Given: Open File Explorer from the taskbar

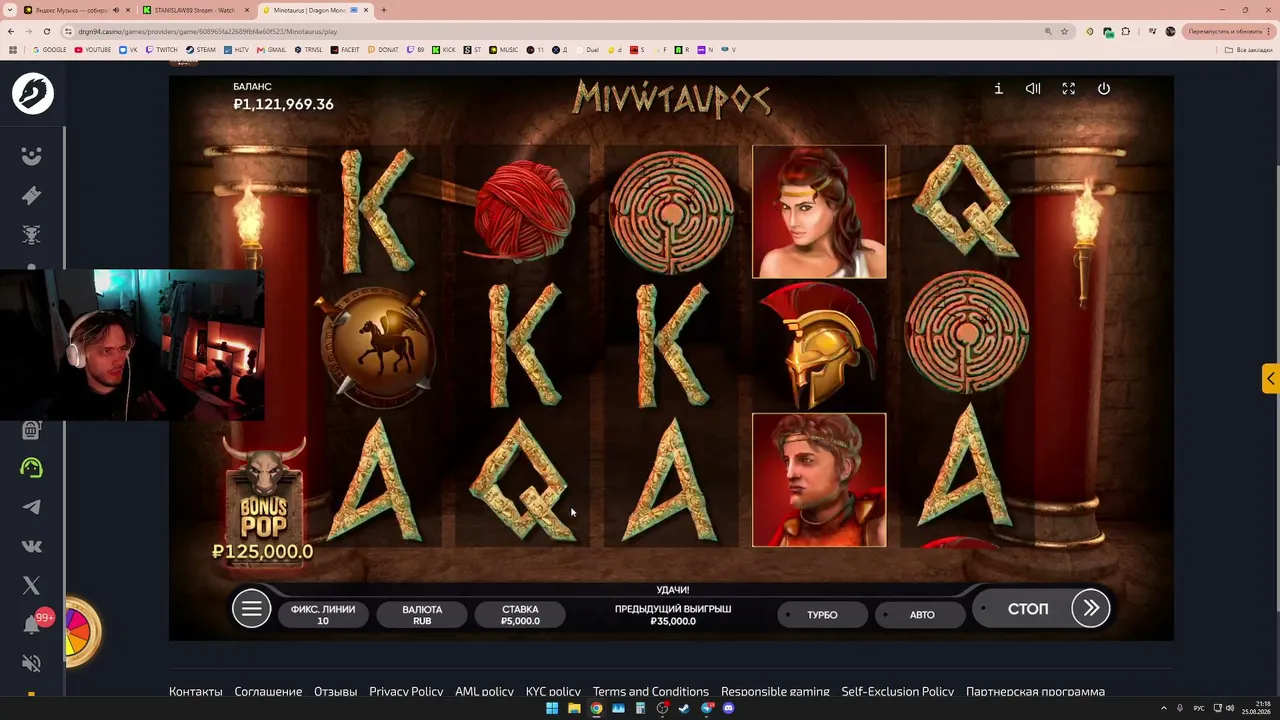Looking at the screenshot, I should coord(574,708).
